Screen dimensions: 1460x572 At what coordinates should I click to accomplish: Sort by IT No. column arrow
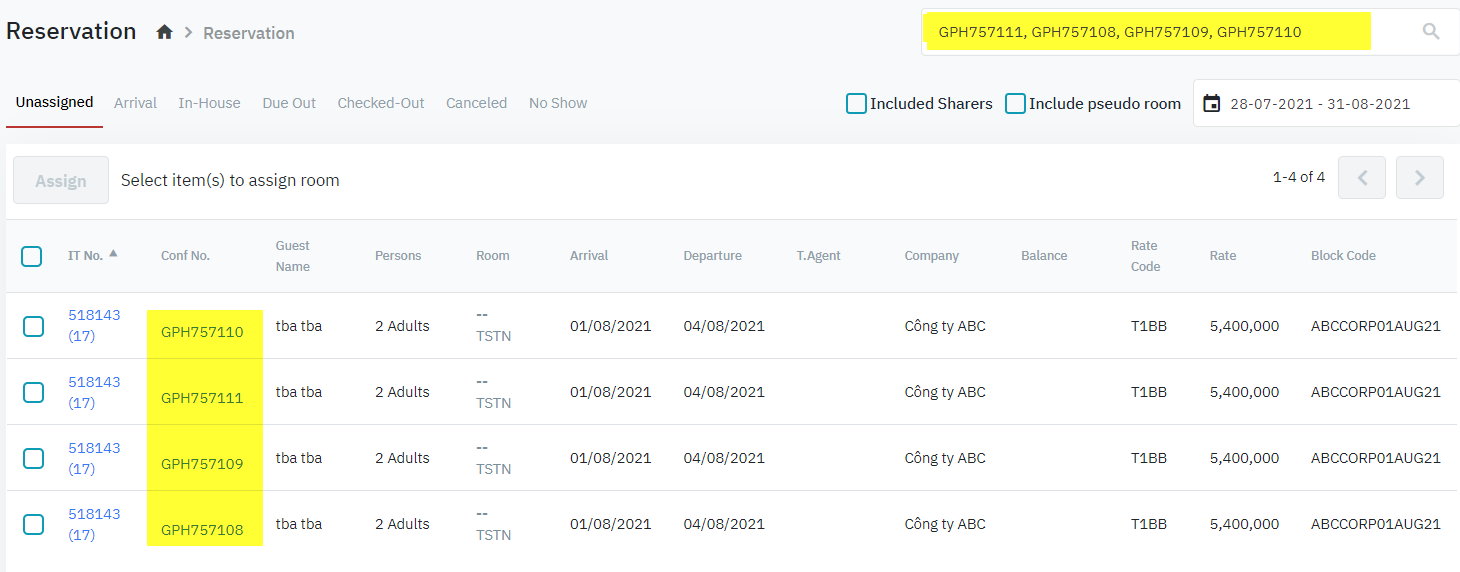(113, 254)
